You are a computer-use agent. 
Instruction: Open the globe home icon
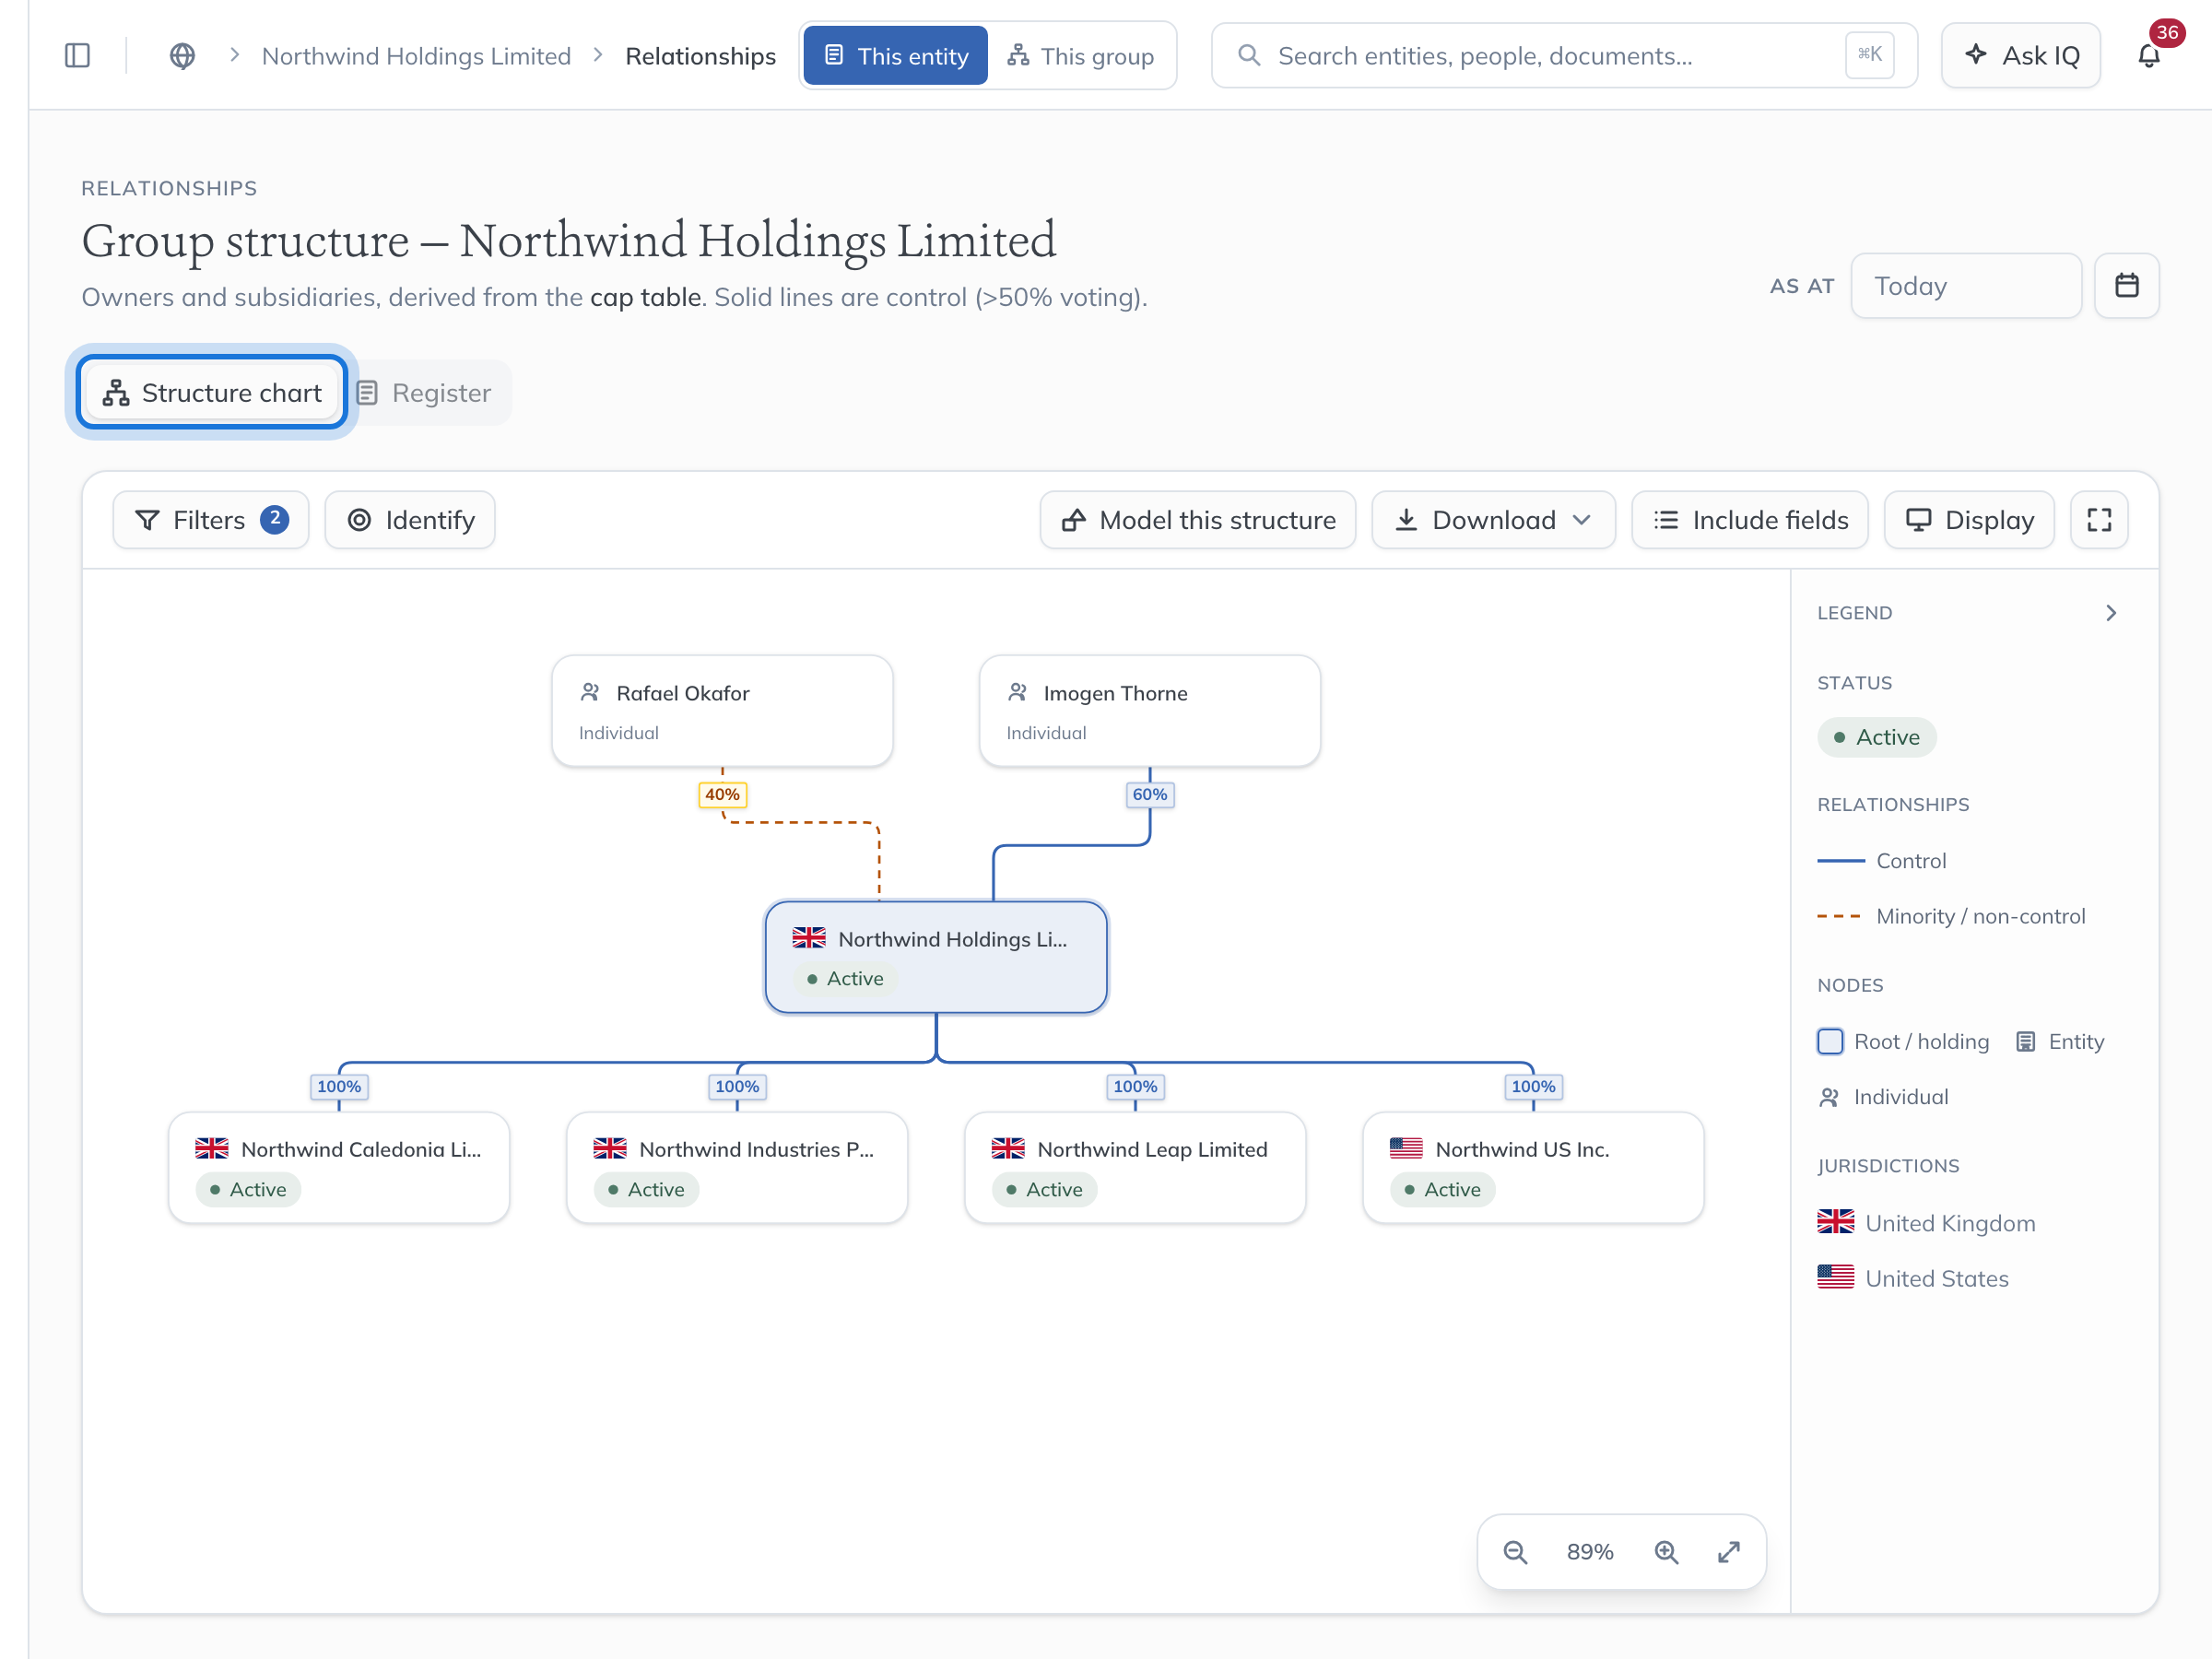[182, 56]
